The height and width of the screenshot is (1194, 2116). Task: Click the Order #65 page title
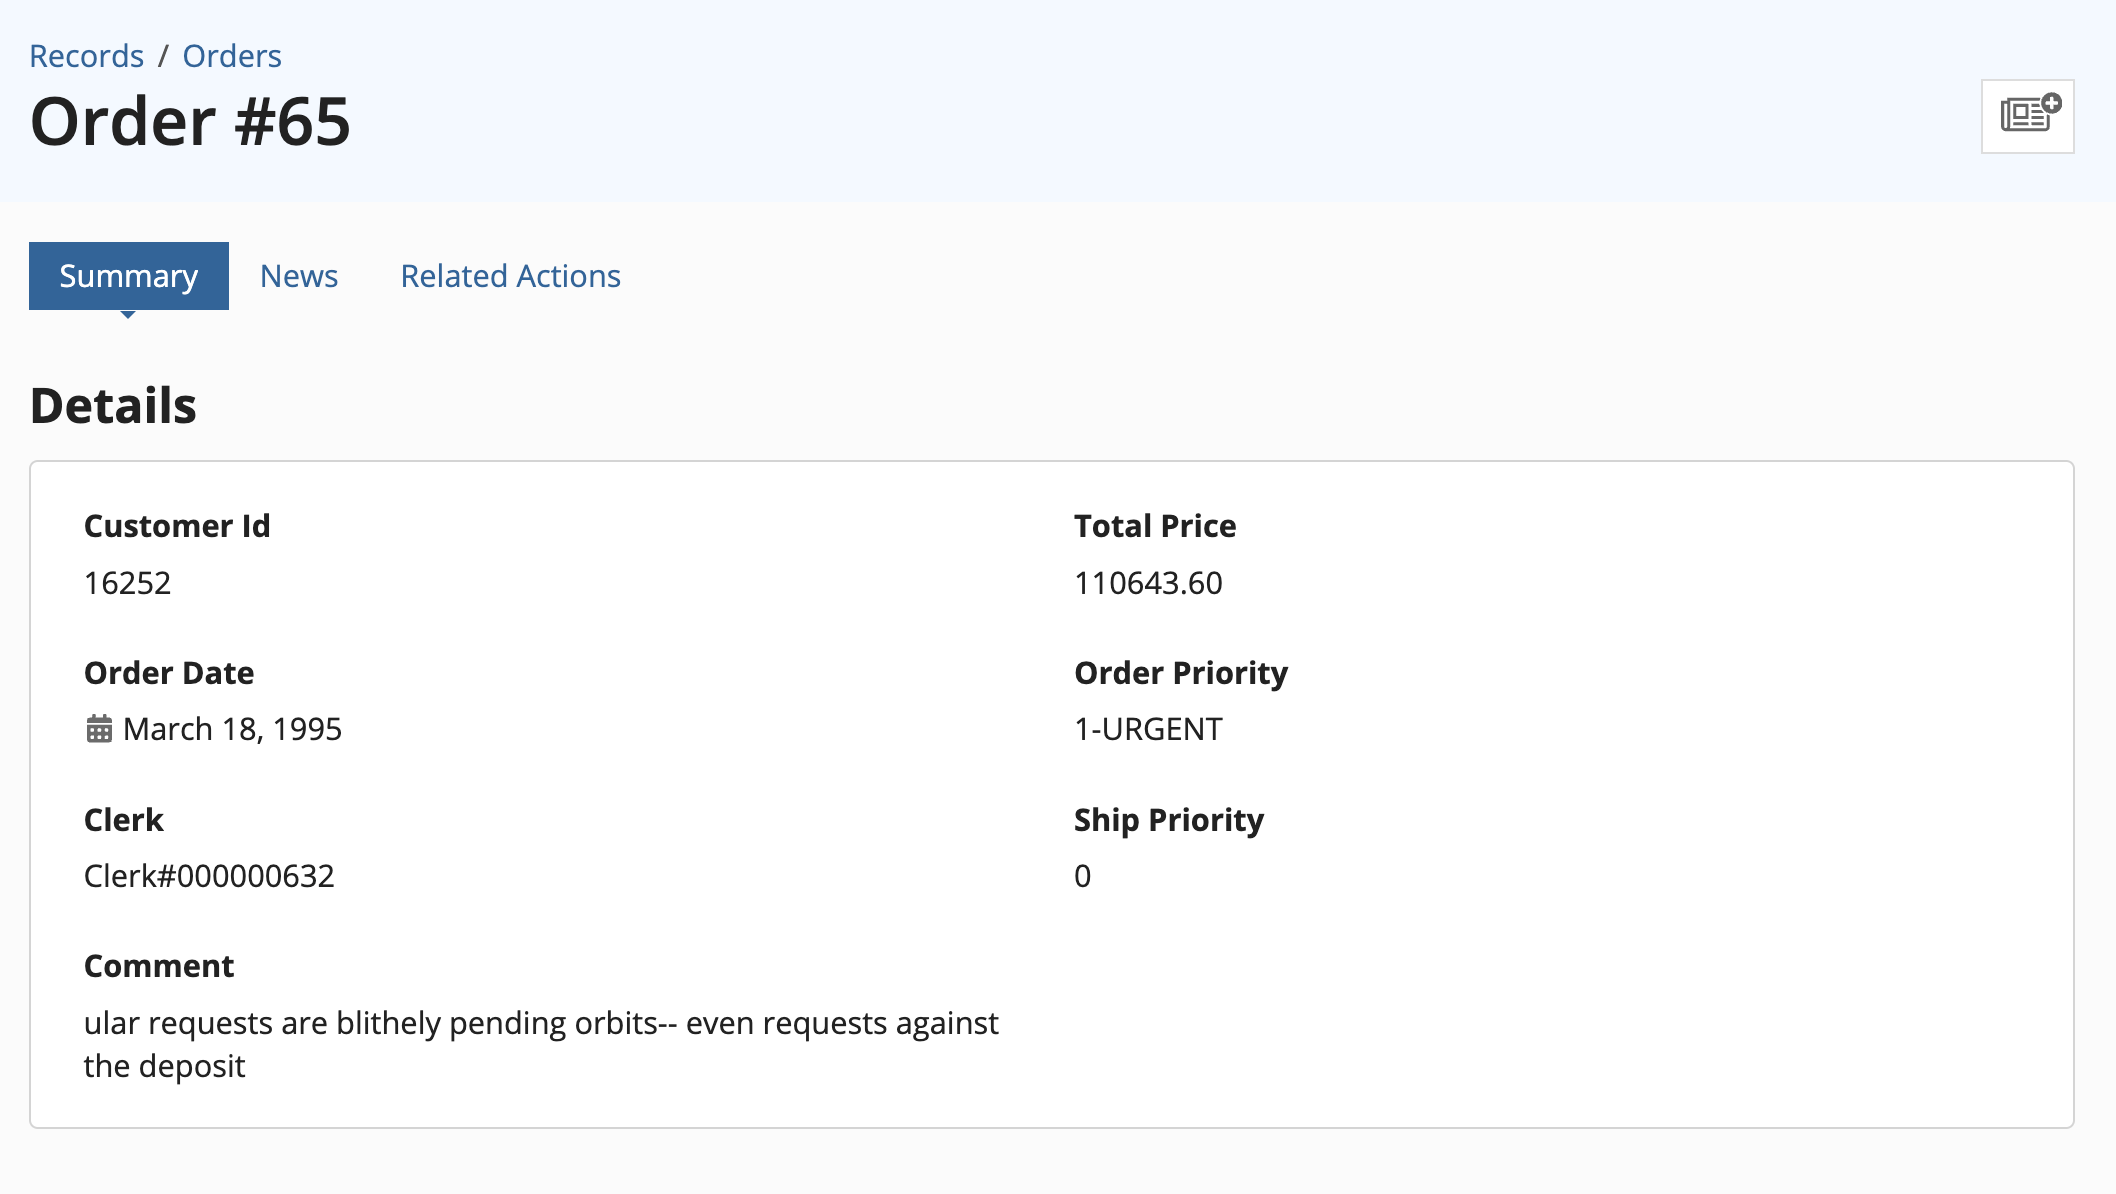tap(191, 121)
